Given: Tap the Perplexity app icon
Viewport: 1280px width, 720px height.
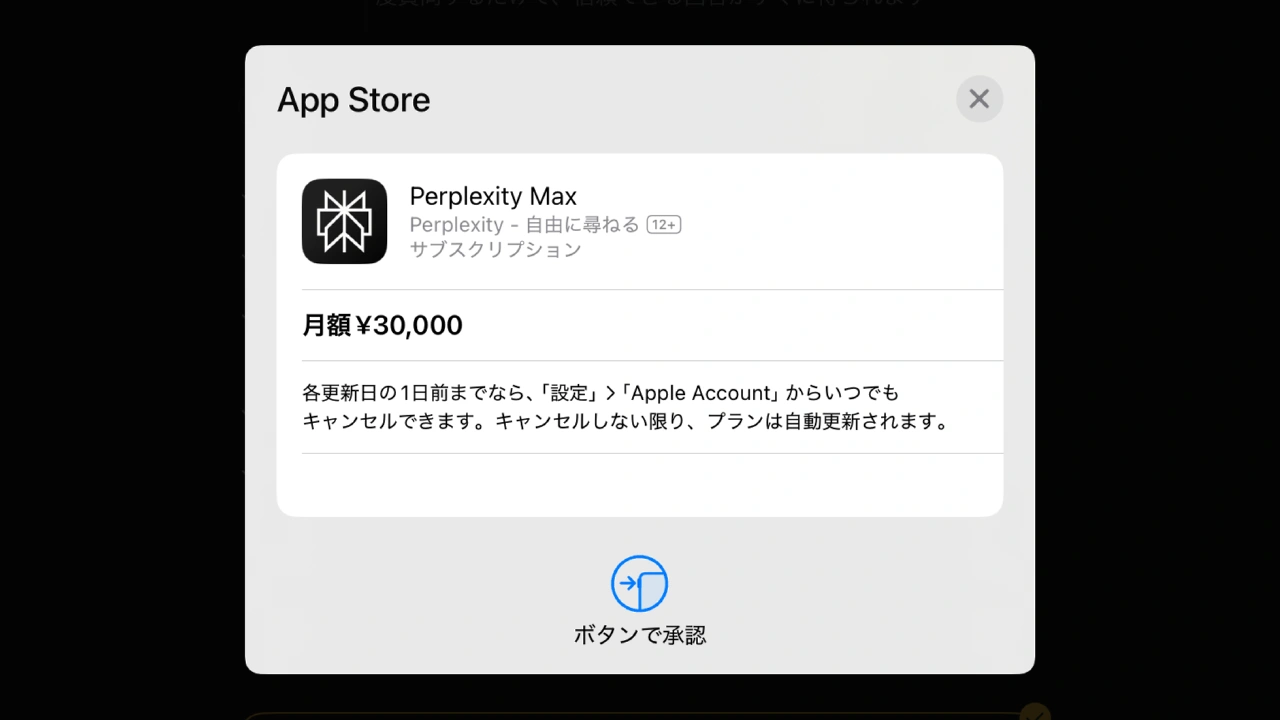Looking at the screenshot, I should (344, 221).
